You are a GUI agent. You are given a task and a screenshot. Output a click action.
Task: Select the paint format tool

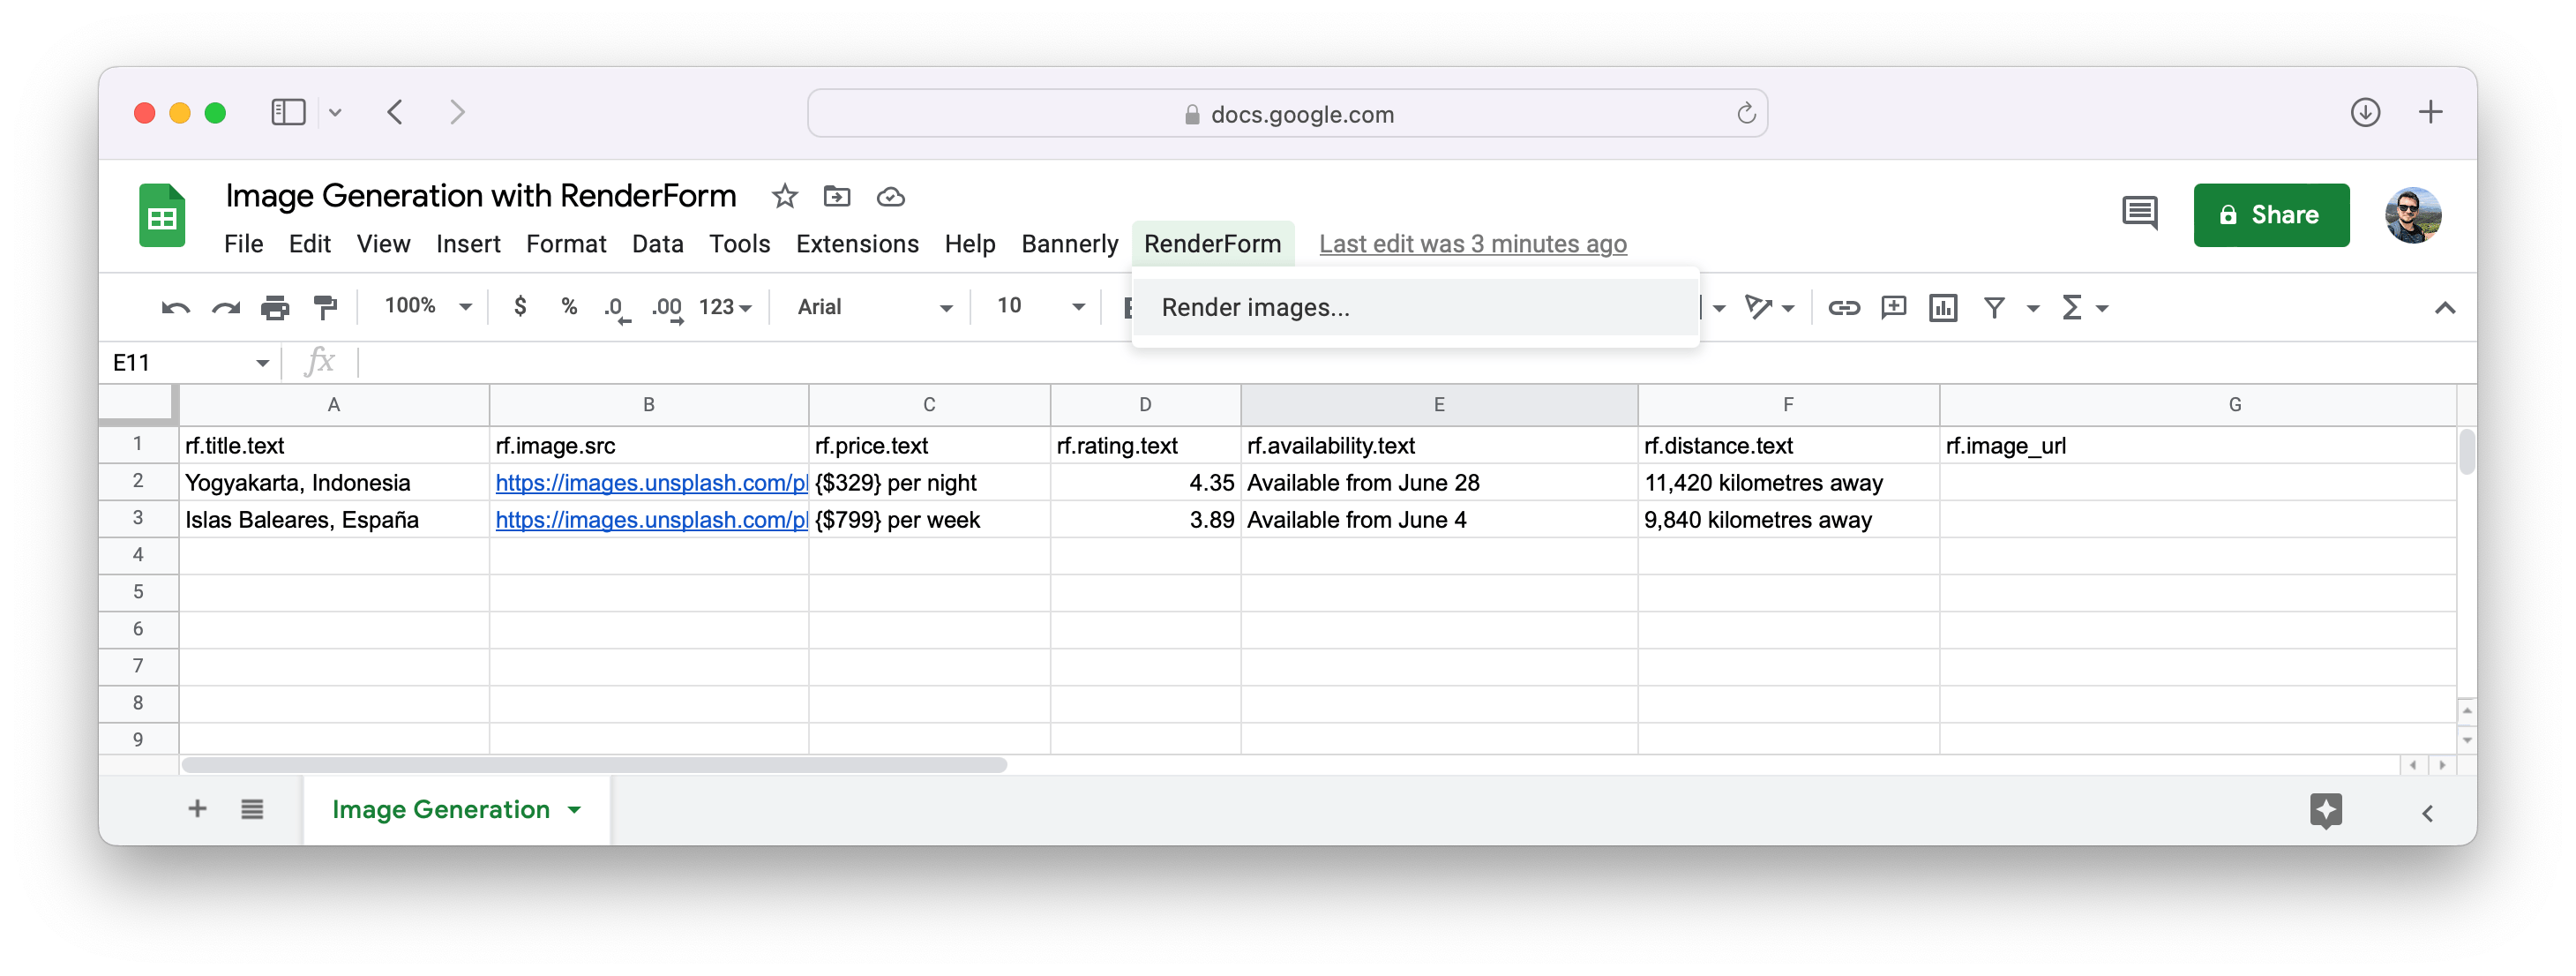[325, 308]
